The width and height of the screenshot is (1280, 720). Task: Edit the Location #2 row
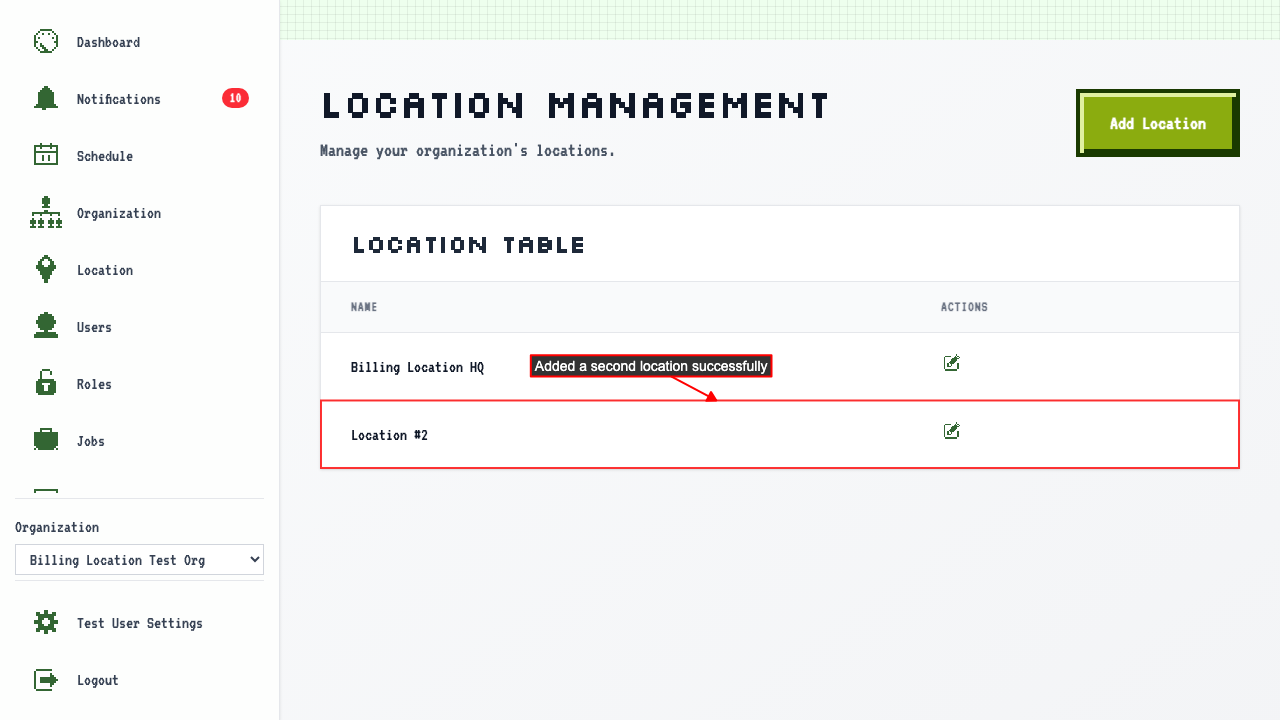[951, 431]
